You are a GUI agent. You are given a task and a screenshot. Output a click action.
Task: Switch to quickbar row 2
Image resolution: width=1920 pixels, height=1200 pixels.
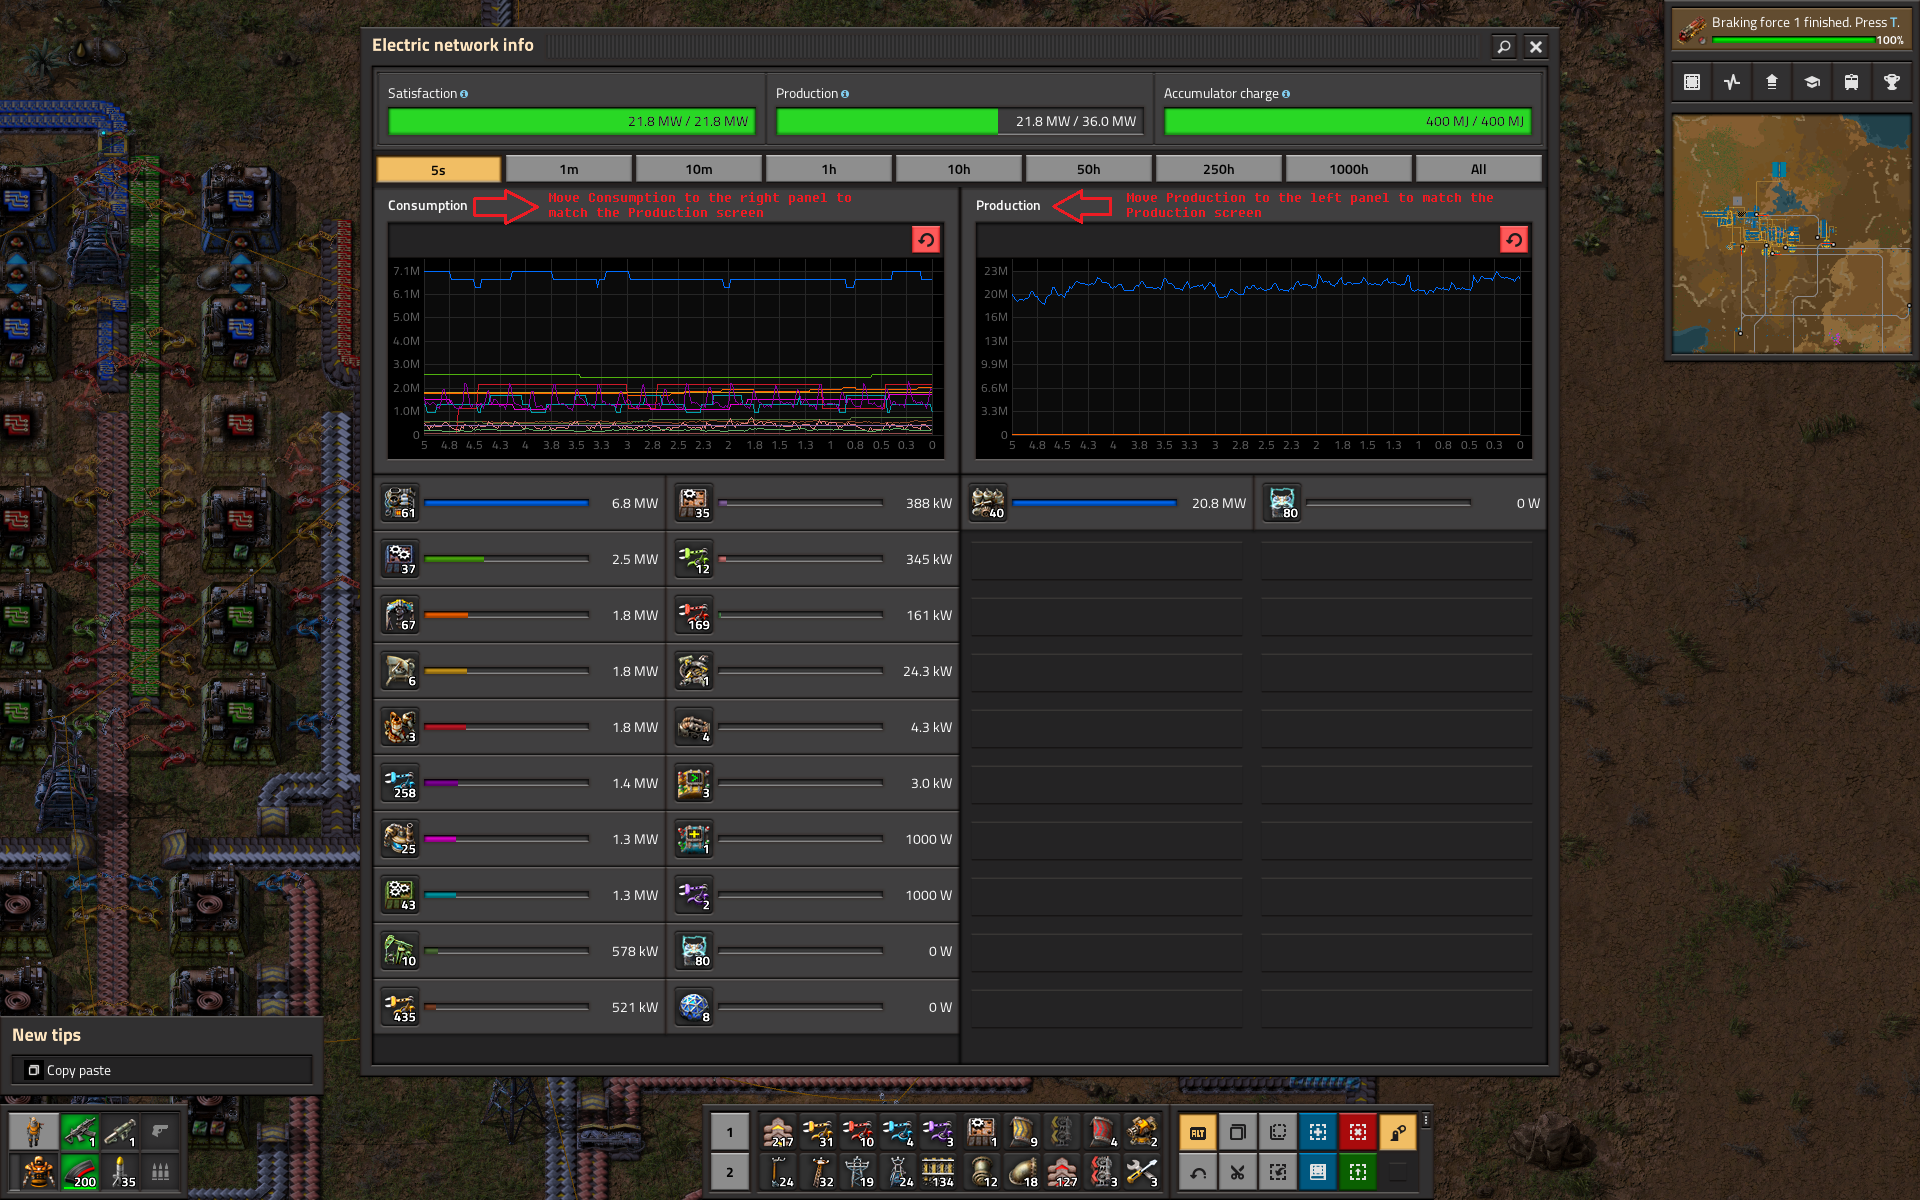point(729,1172)
